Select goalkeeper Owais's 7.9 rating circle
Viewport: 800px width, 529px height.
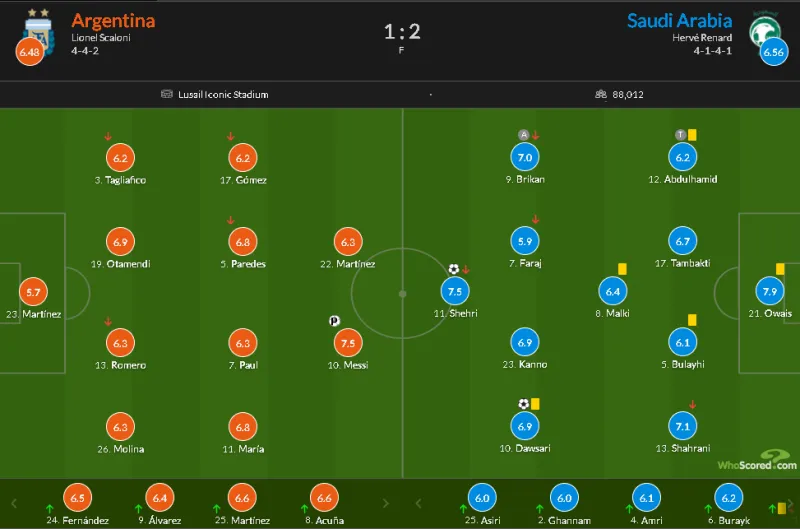coord(769,291)
